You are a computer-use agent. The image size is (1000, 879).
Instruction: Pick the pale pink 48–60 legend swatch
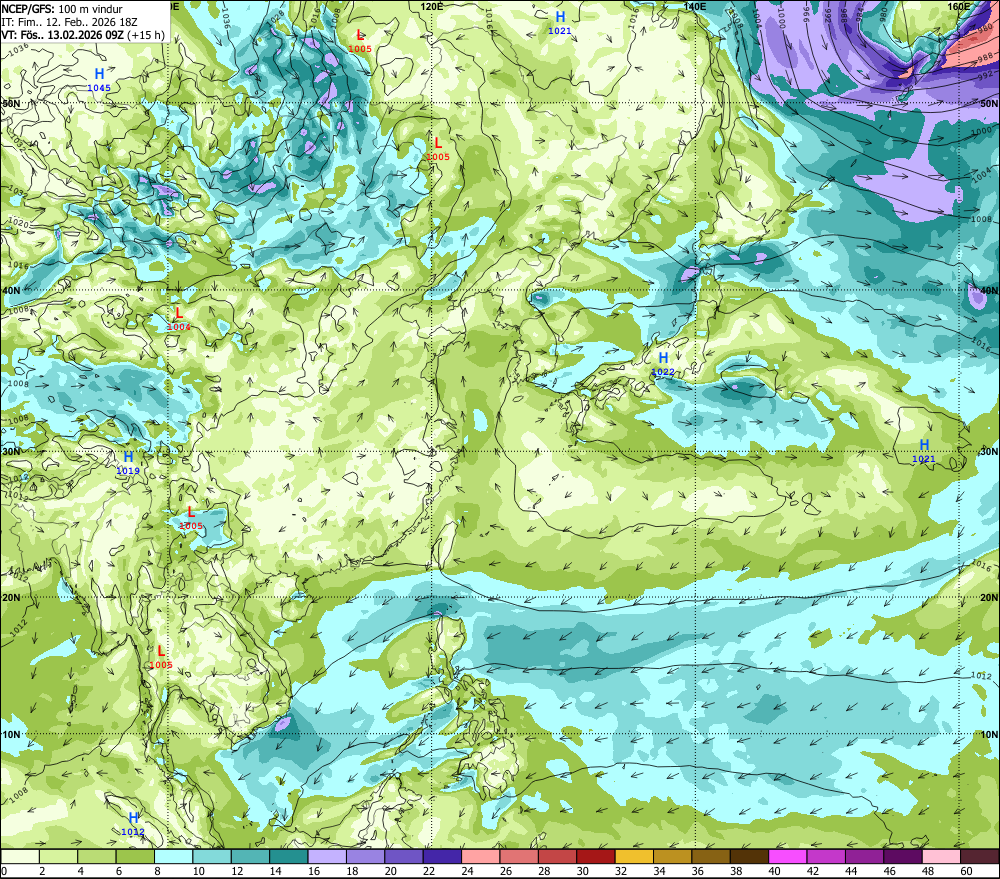941,856
